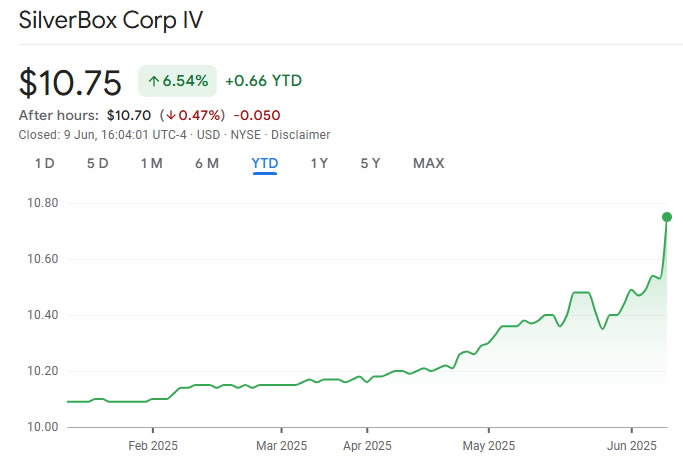Screen dimensions: 683x469
Task: Click the May 2025 x-axis label
Action: point(488,445)
